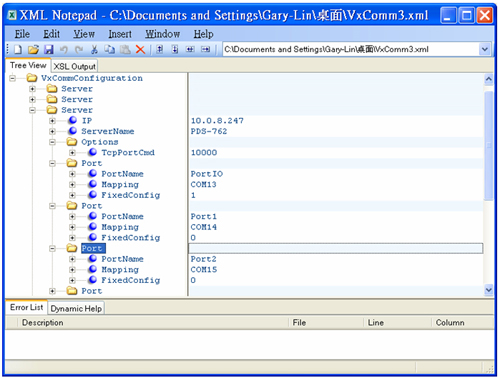500x378 pixels.
Task: Click the Copy icon in the toolbar
Action: pos(109,50)
